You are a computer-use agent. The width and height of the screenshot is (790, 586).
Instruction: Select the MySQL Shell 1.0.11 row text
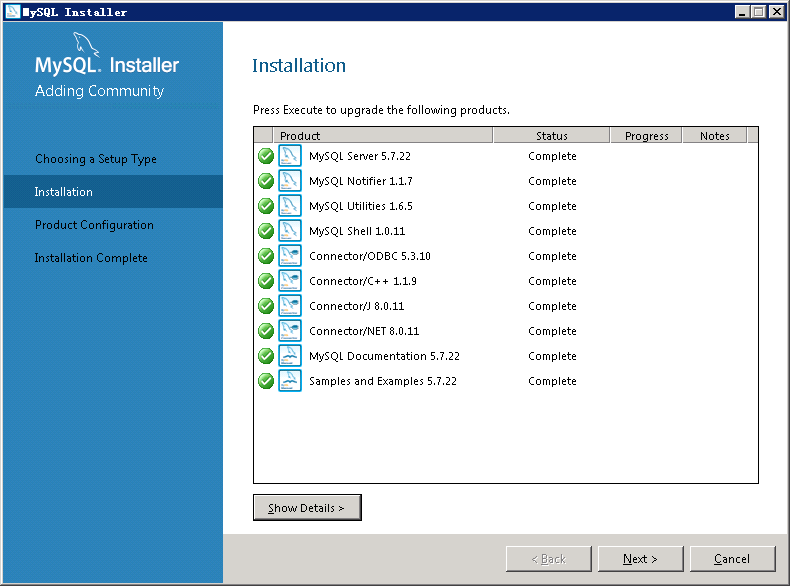[357, 231]
